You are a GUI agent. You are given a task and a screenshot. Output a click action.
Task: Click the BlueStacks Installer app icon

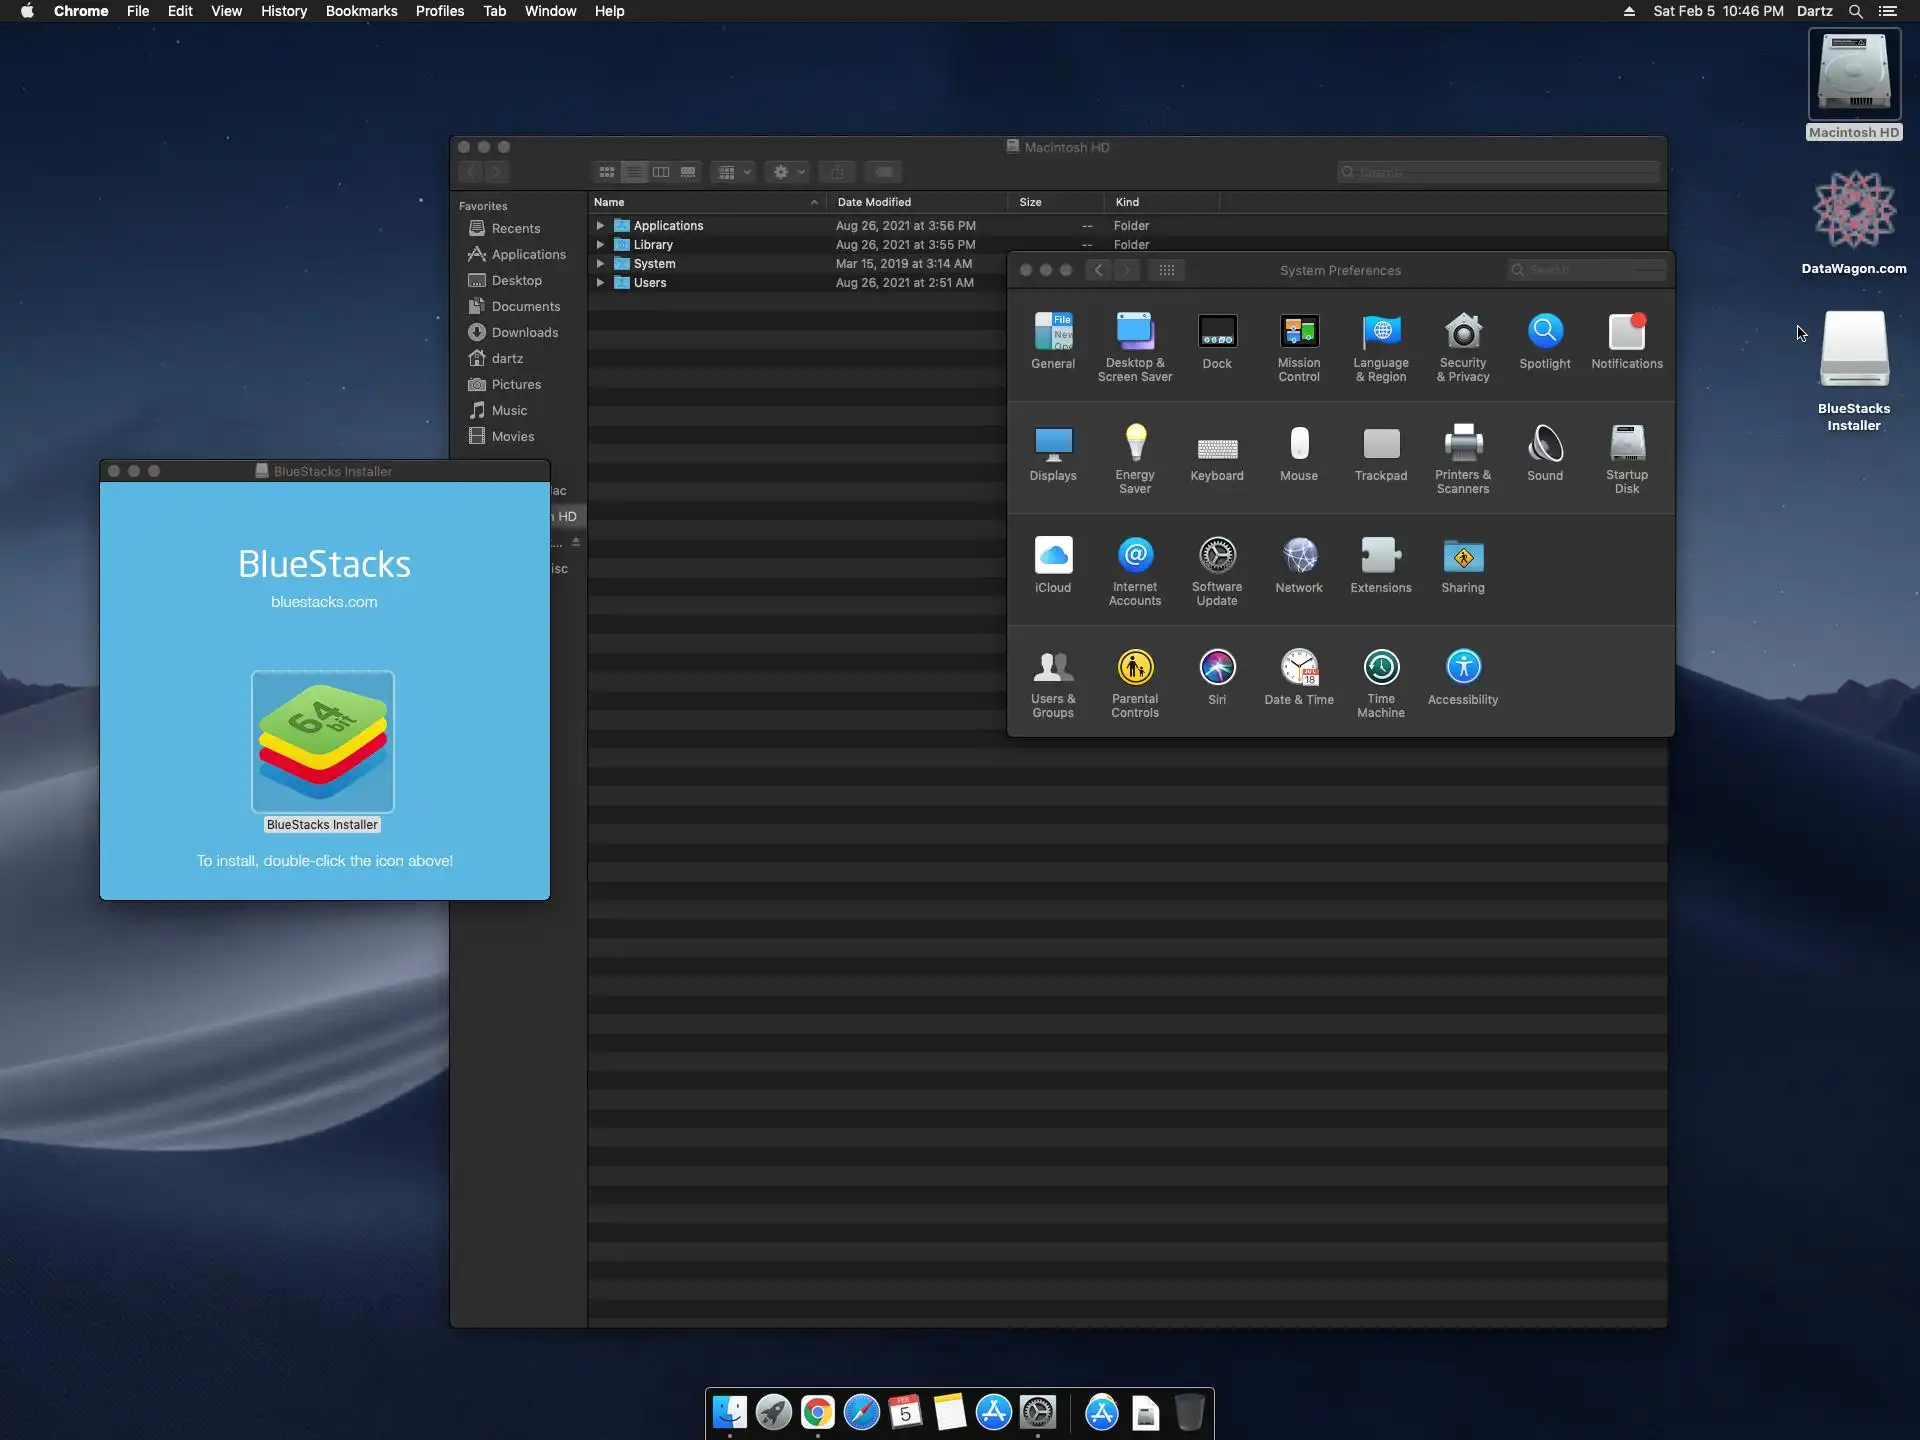click(x=322, y=741)
